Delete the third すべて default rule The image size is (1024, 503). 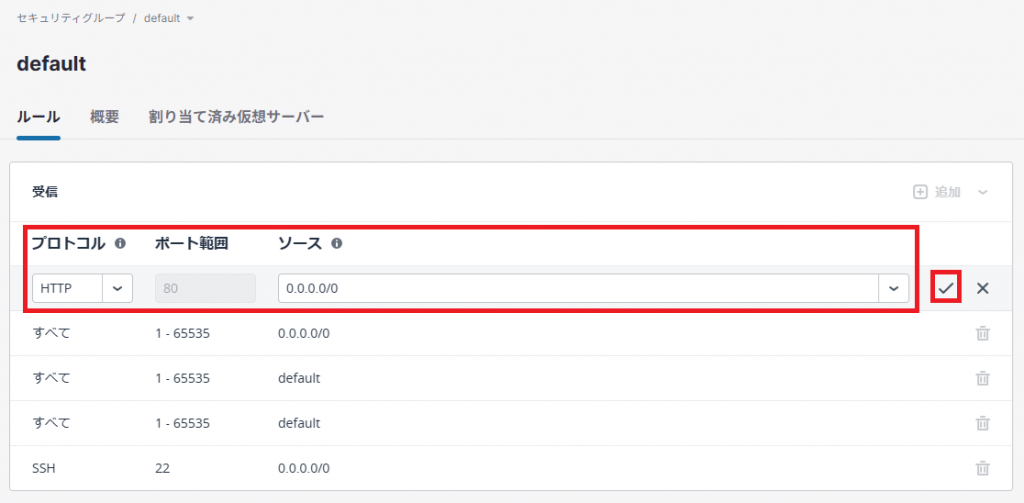982,423
